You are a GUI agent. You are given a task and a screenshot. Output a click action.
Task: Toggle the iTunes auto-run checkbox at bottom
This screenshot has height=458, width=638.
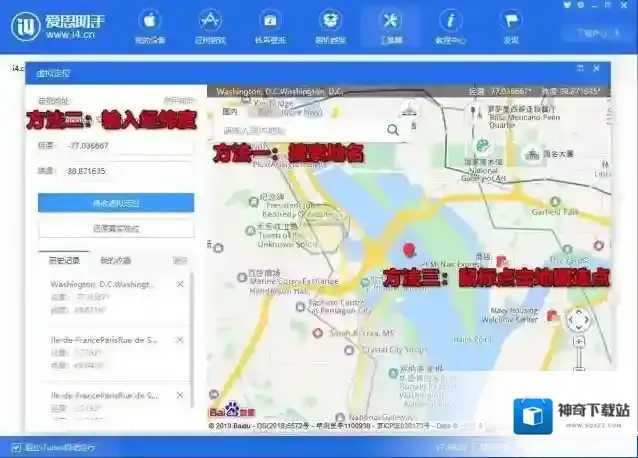click(16, 447)
